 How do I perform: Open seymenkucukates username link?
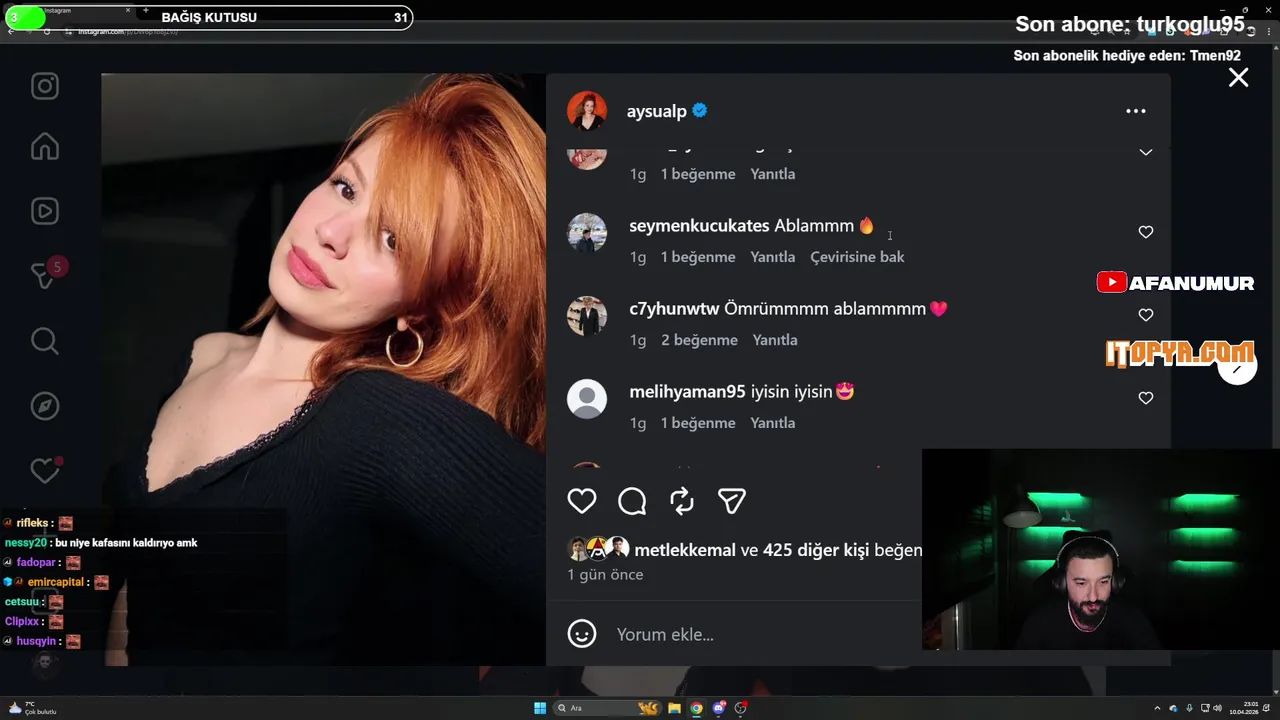699,226
